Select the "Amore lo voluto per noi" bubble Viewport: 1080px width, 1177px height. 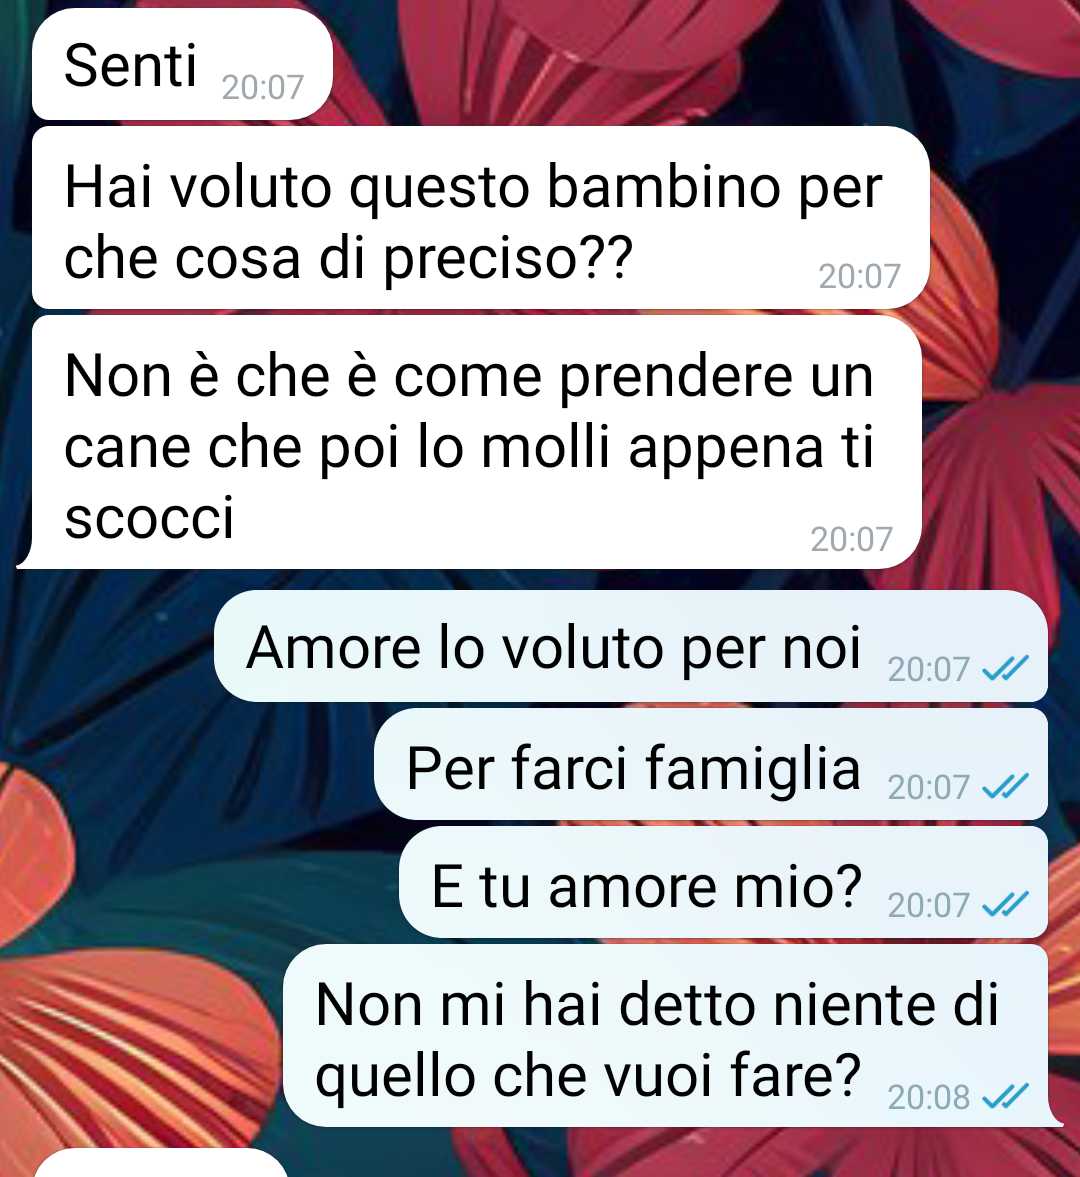(x=630, y=646)
